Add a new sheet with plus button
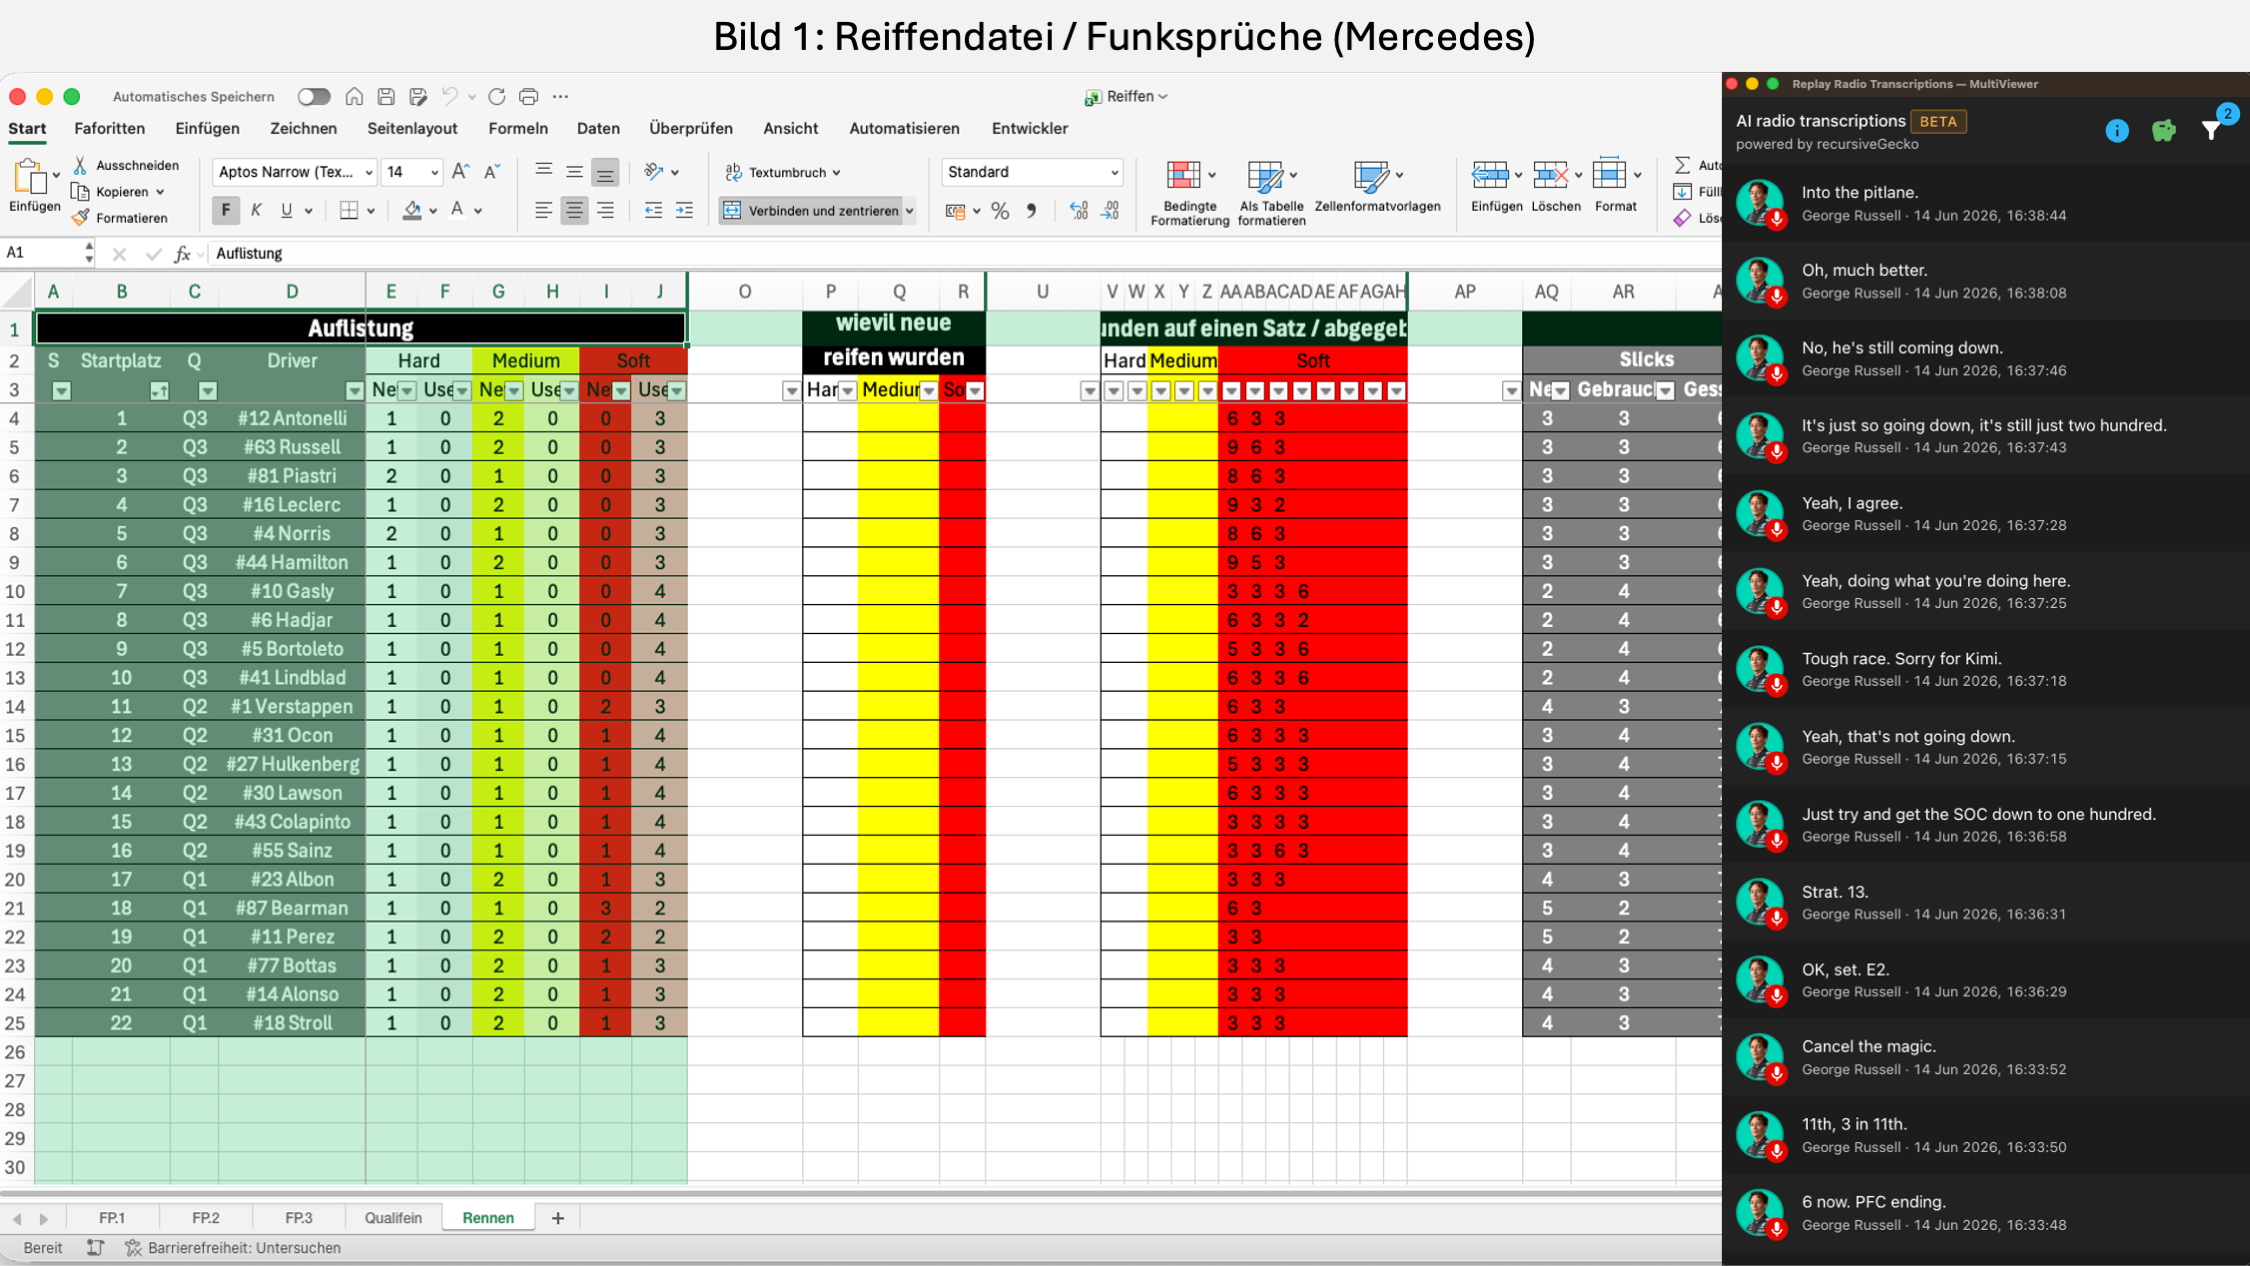Screen dimensions: 2250x1266 point(558,1218)
